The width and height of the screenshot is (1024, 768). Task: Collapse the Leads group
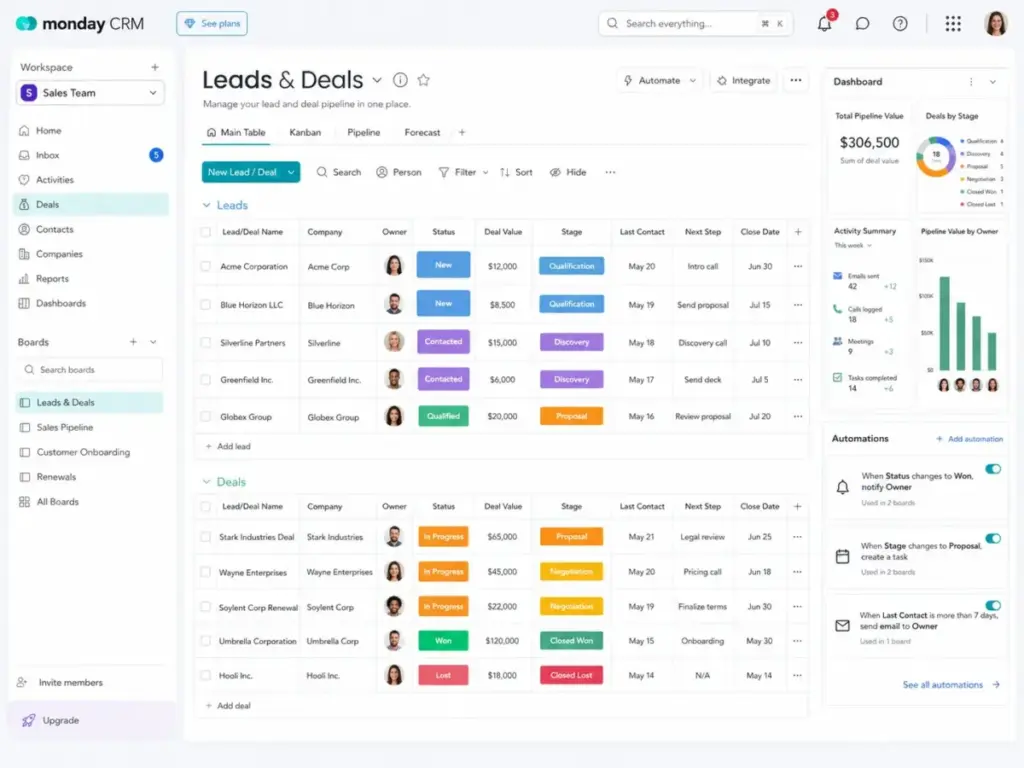point(206,205)
